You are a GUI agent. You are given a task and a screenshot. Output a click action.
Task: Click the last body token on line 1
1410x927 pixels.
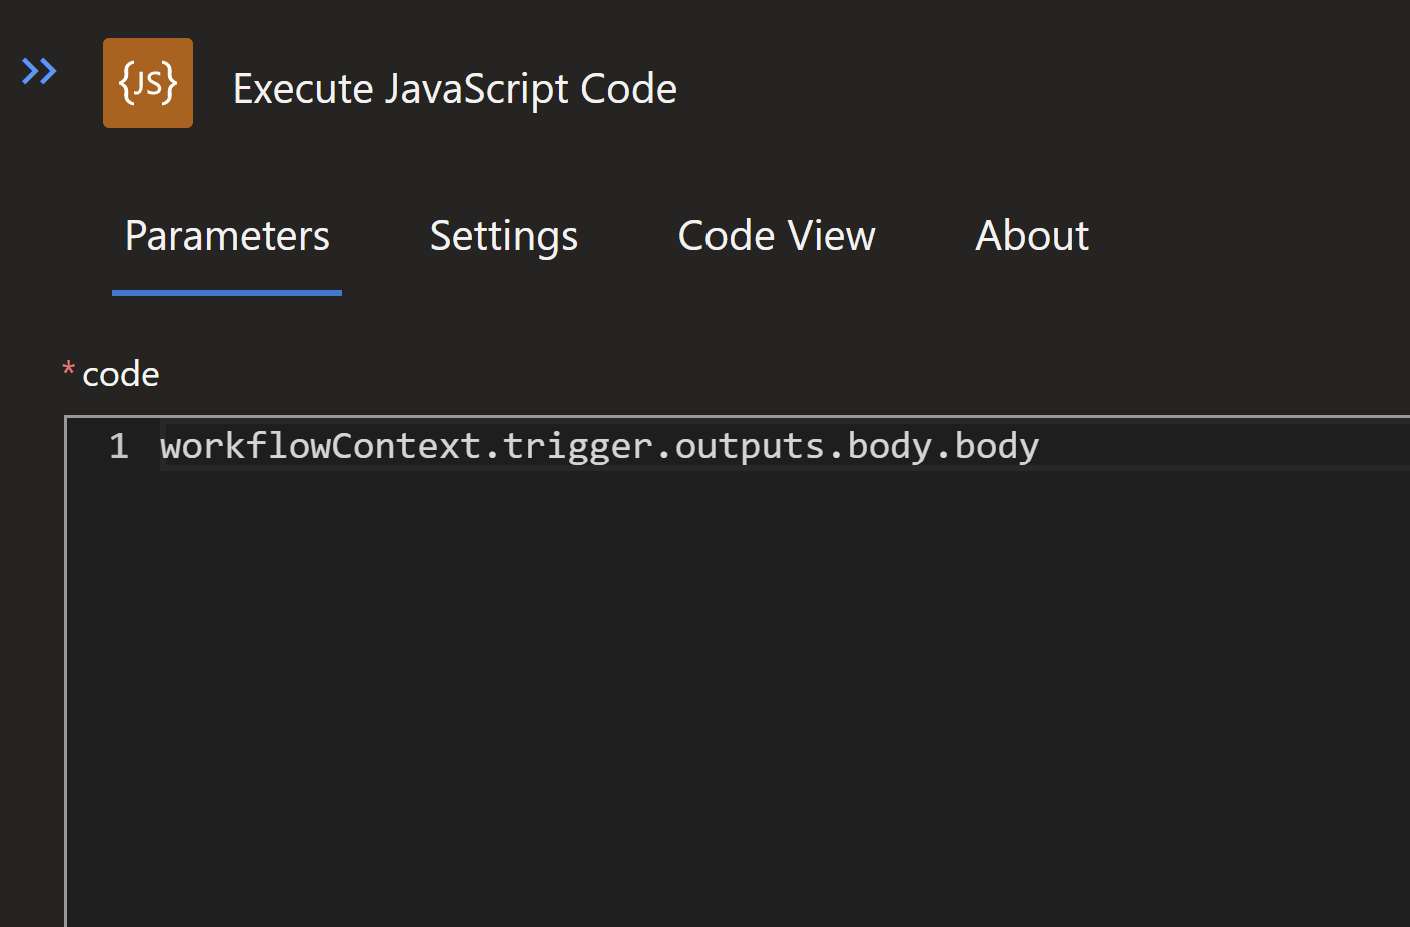(x=997, y=446)
